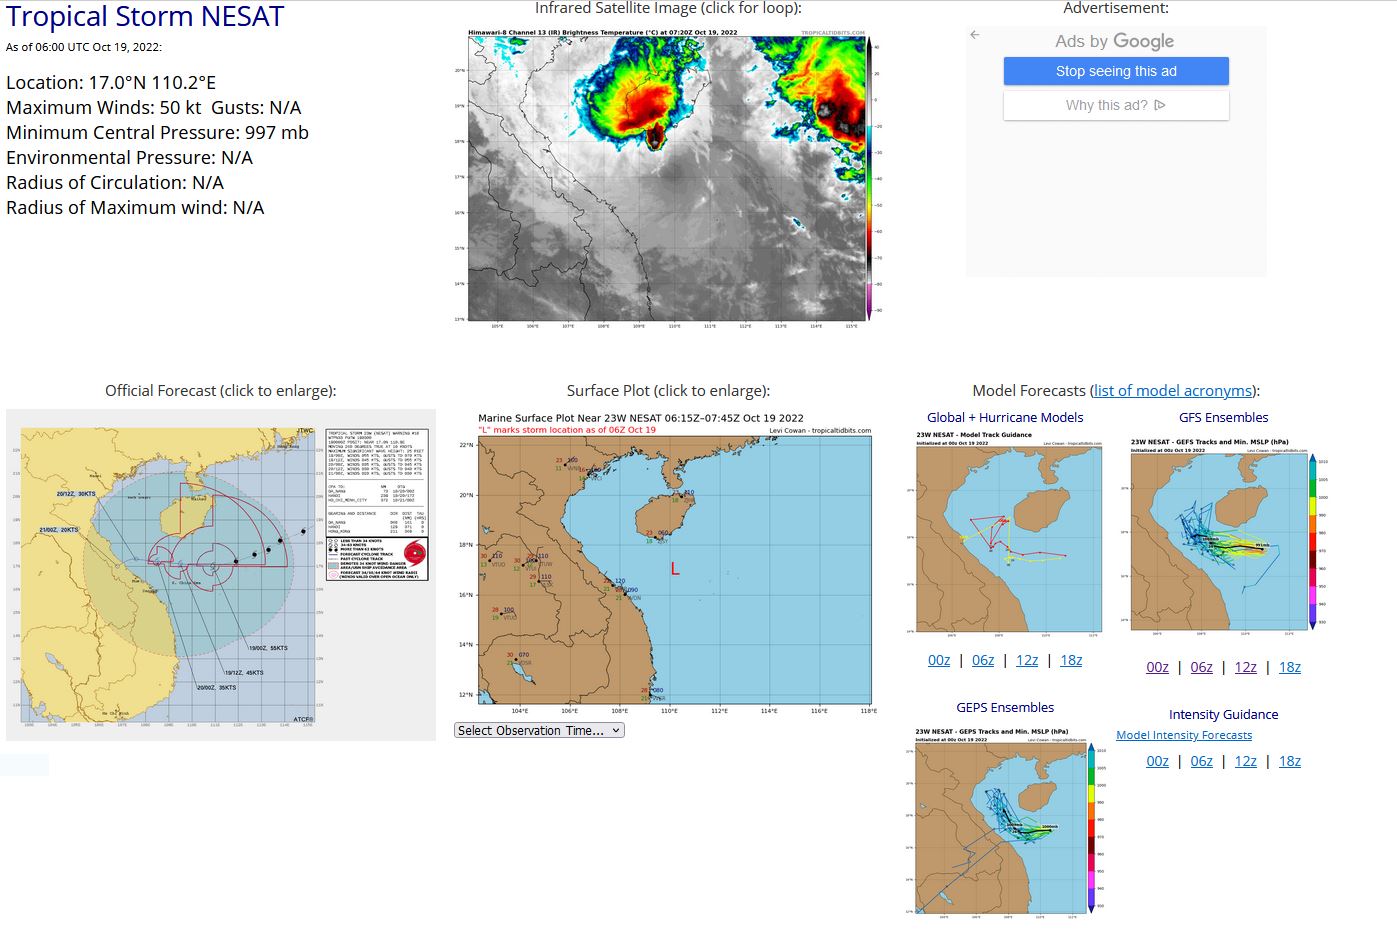Select 12z run under GFS Ensembles
This screenshot has width=1397, height=942.
pos(1245,667)
